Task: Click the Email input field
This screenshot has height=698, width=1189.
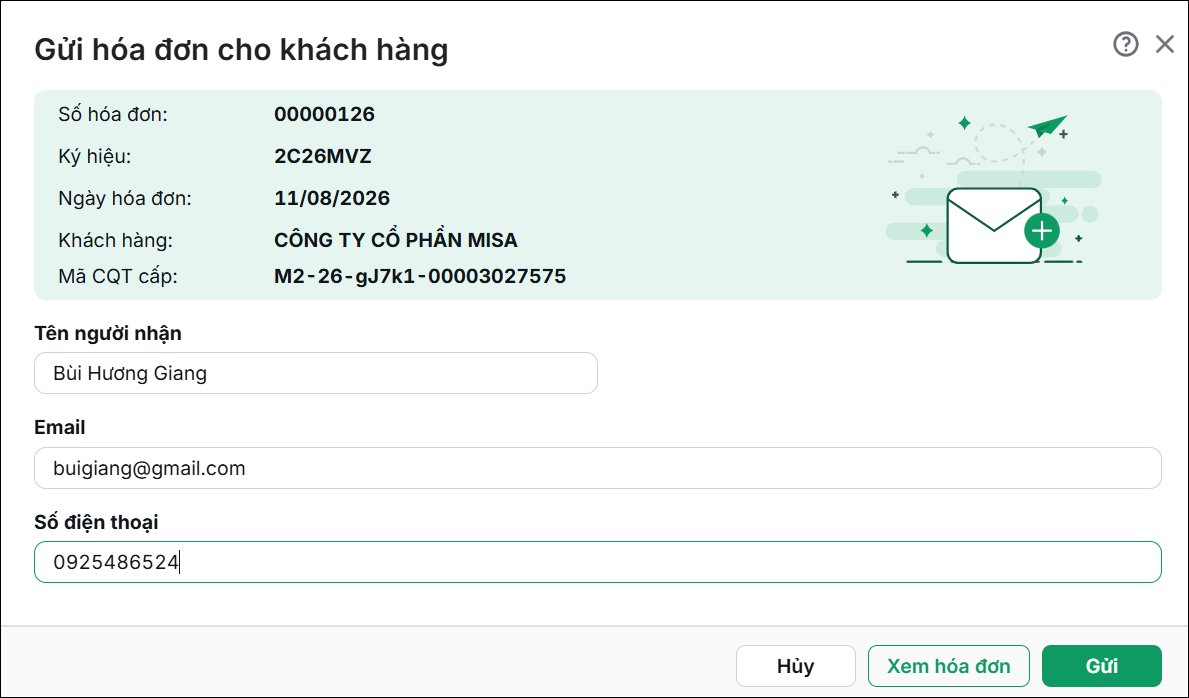Action: click(598, 468)
